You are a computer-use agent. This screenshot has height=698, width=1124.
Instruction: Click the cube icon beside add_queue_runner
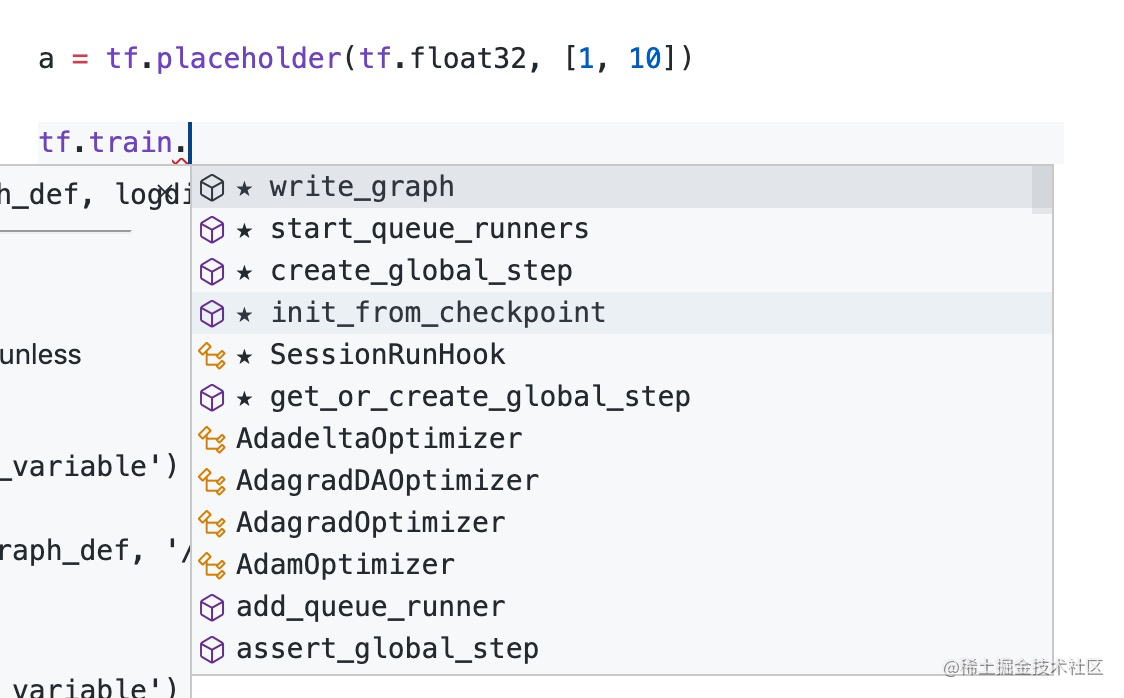coord(212,607)
